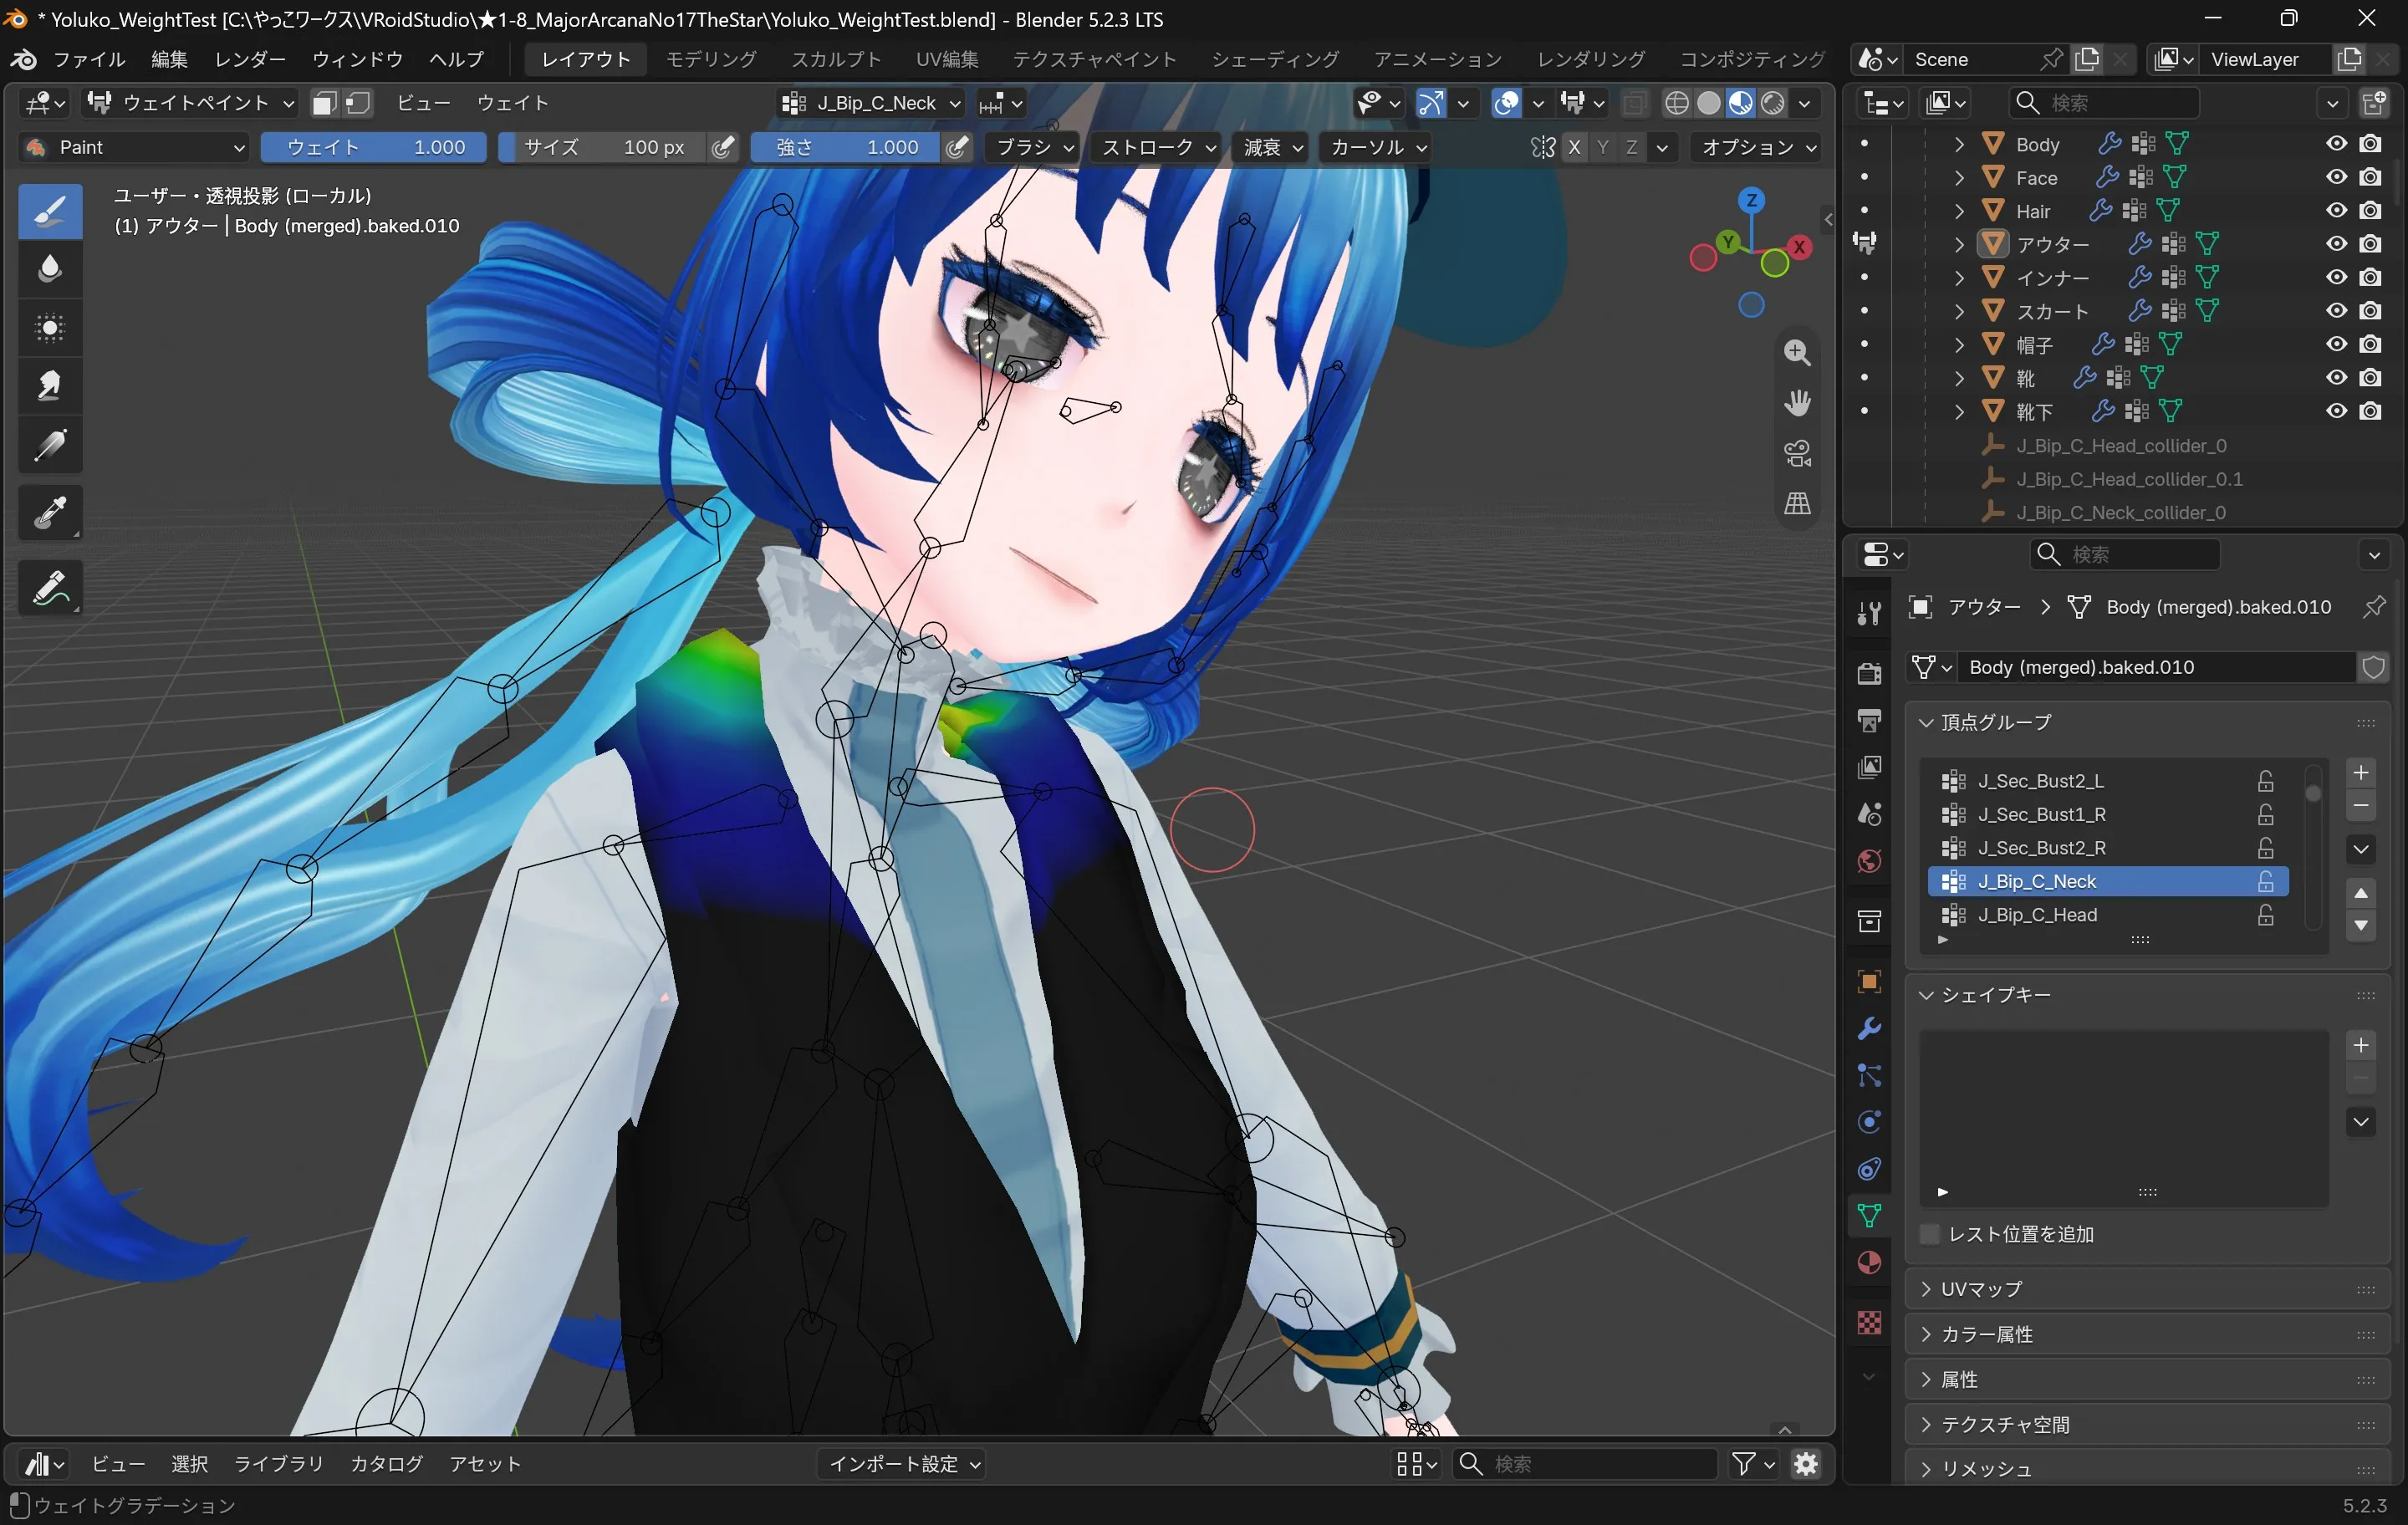Hide the Body object in outliner
The width and height of the screenshot is (2408, 1525).
[2336, 144]
